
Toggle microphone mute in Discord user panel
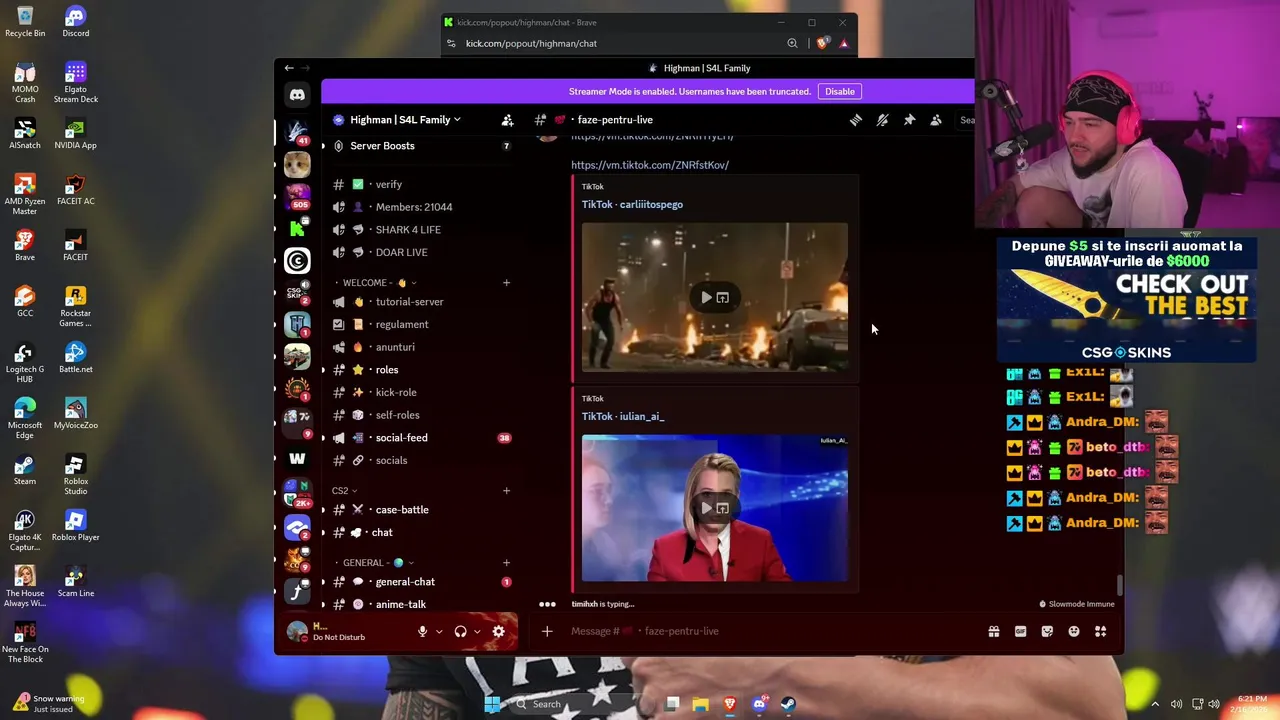[422, 631]
